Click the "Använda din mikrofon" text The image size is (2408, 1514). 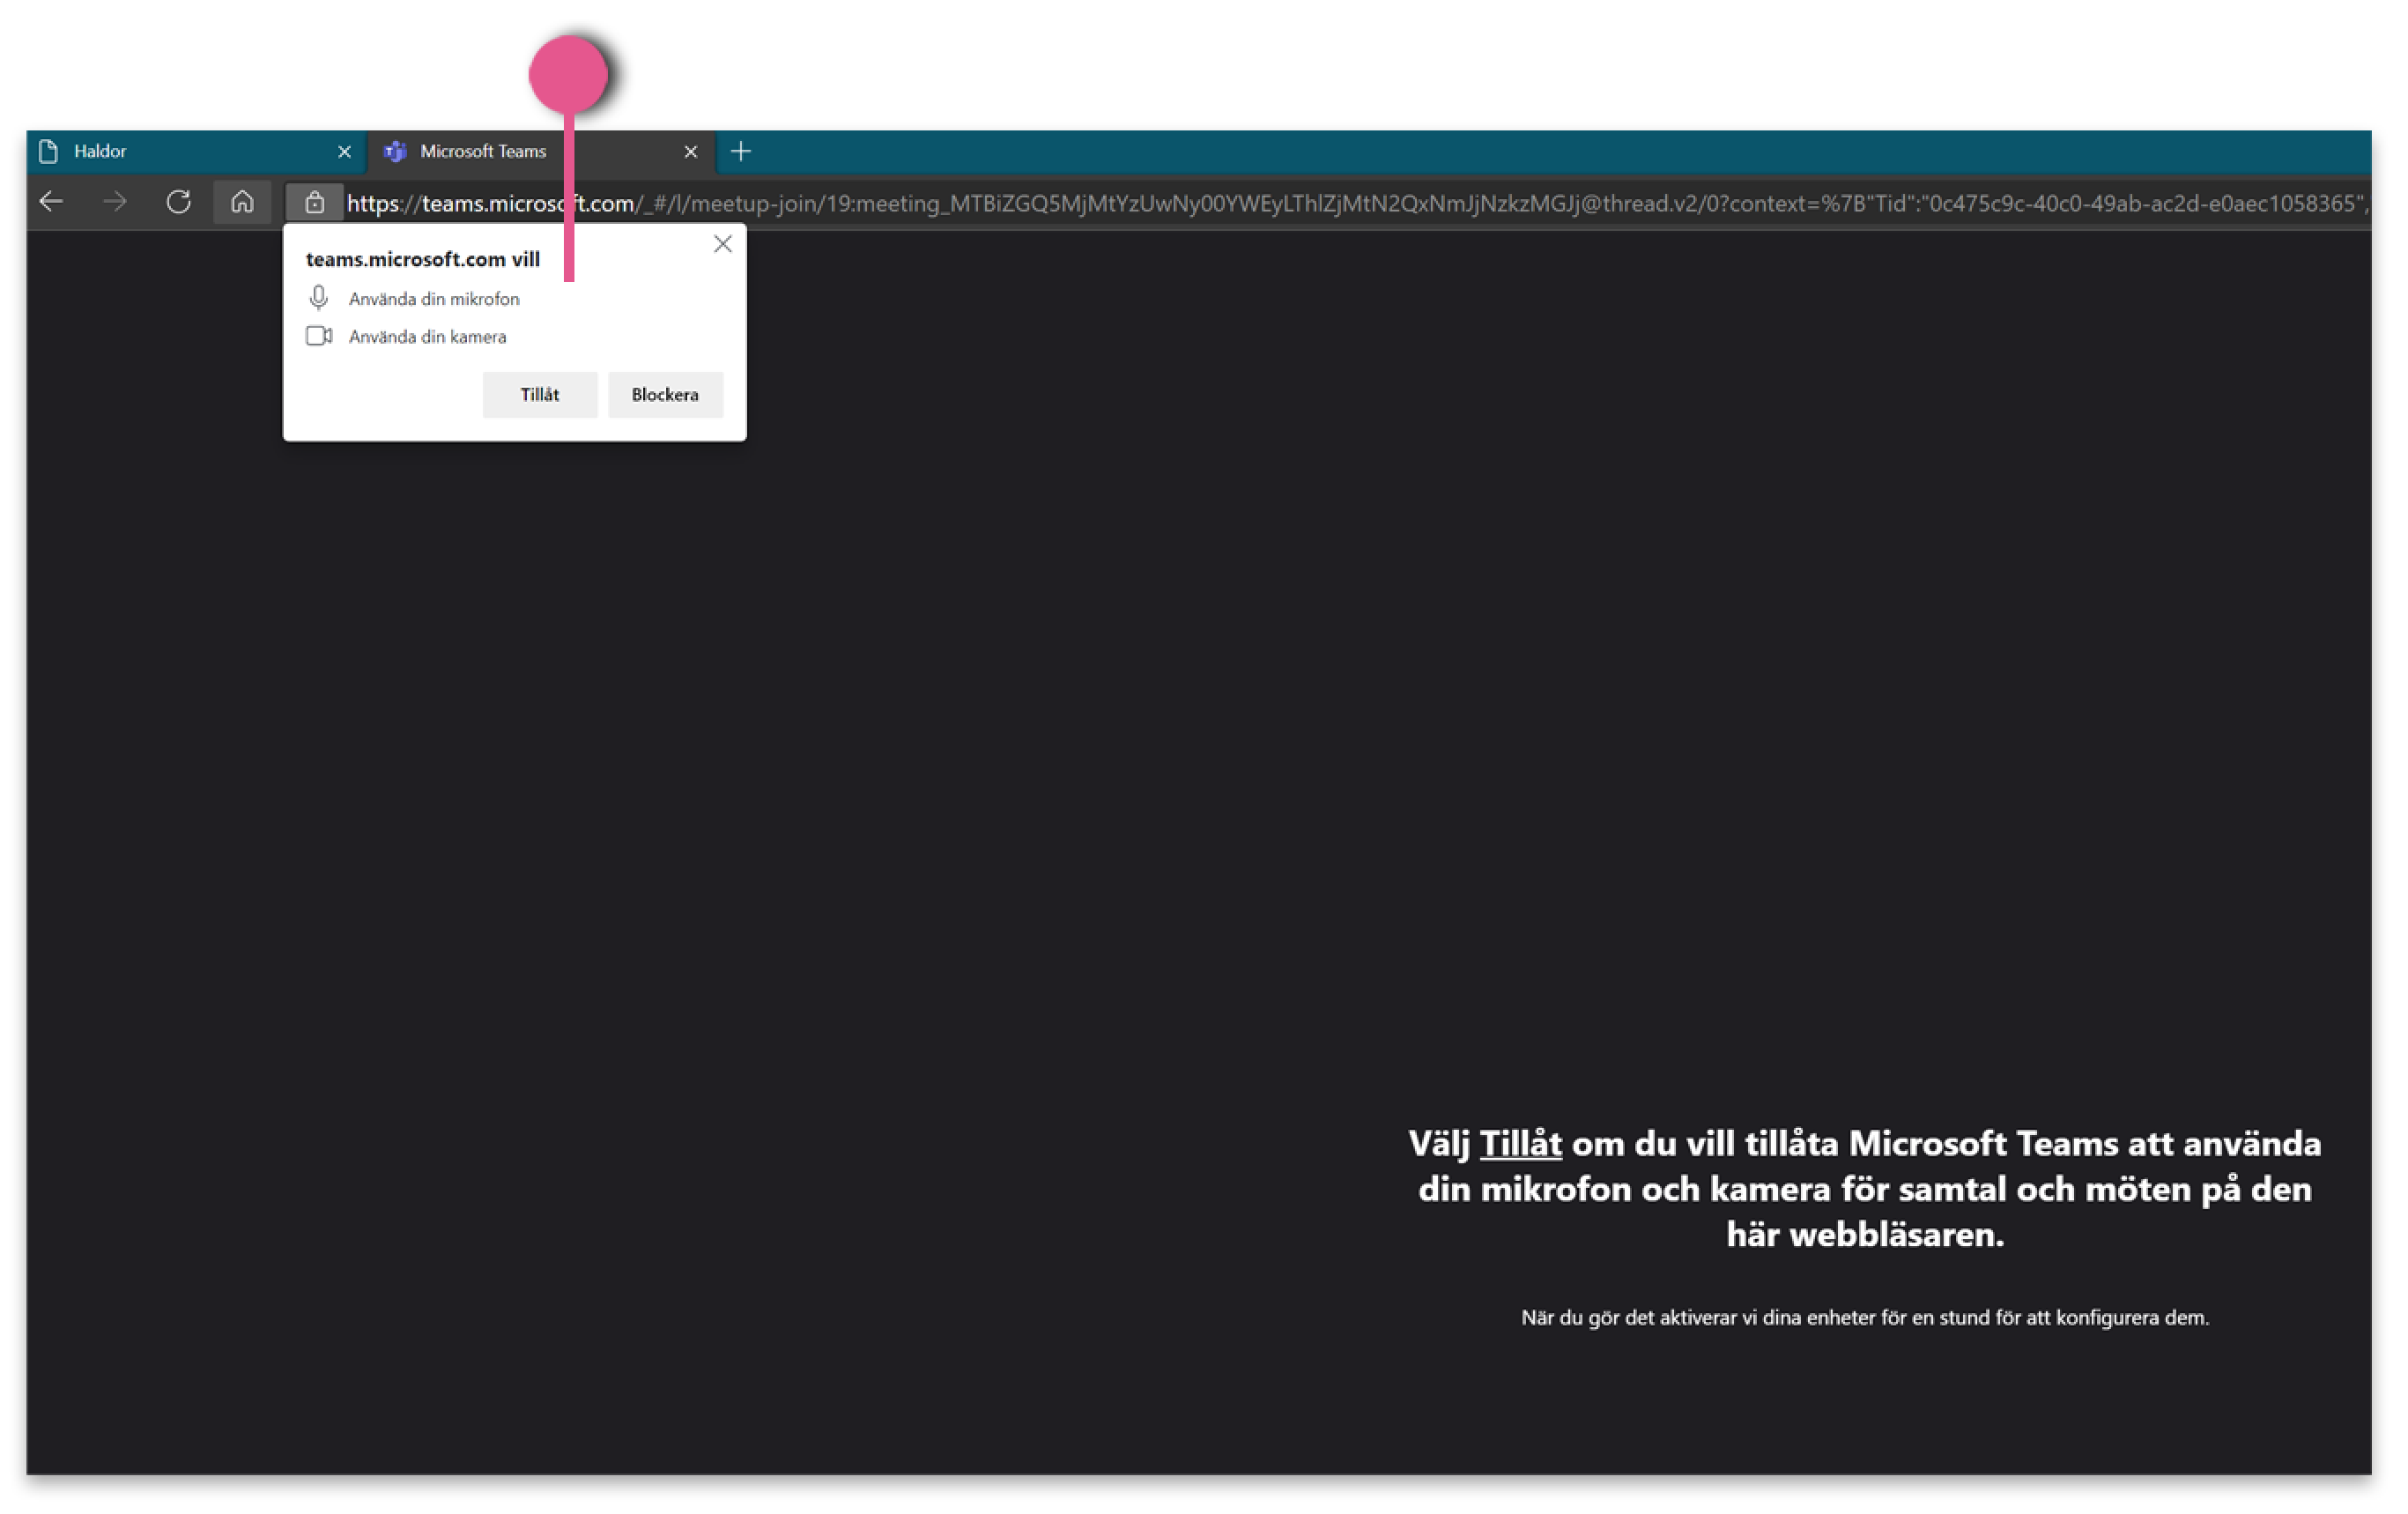click(434, 299)
